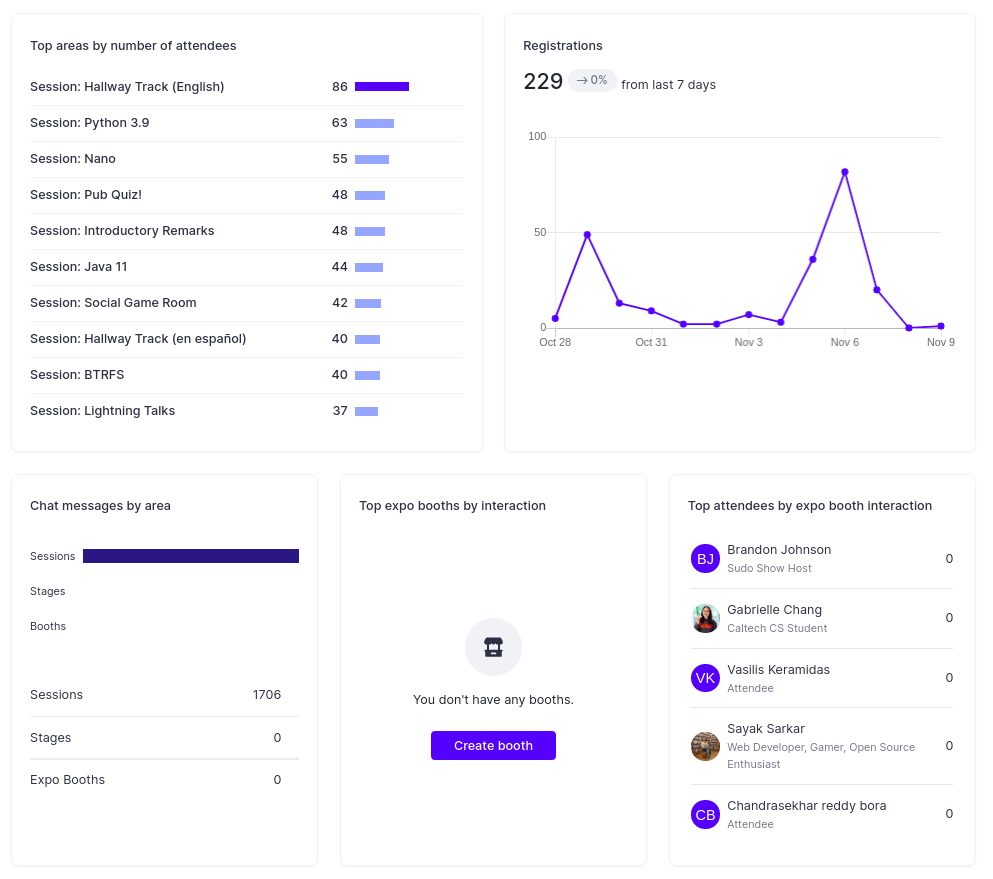993x879 pixels.
Task: Click Chandrasekhar reddy bora's CB avatar
Action: click(x=705, y=814)
